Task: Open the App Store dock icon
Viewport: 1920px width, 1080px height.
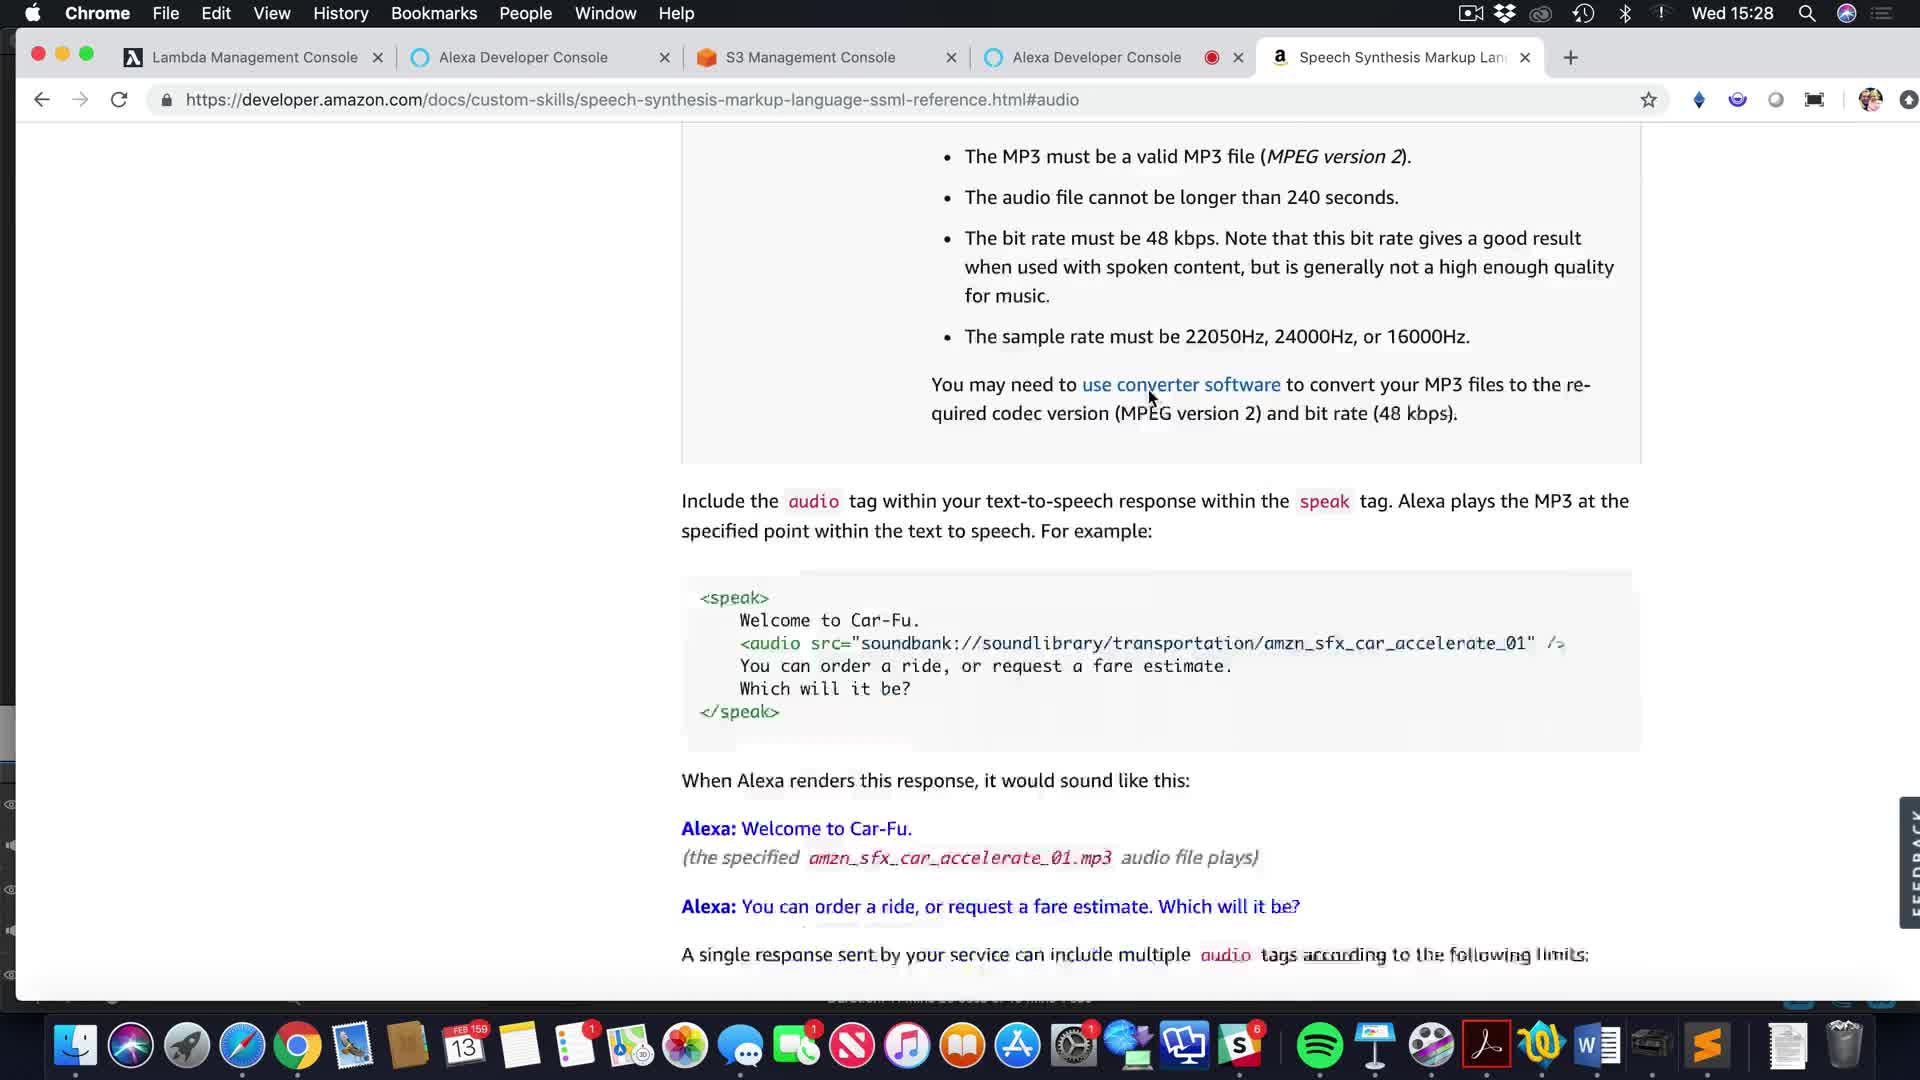Action: [x=1017, y=1046]
